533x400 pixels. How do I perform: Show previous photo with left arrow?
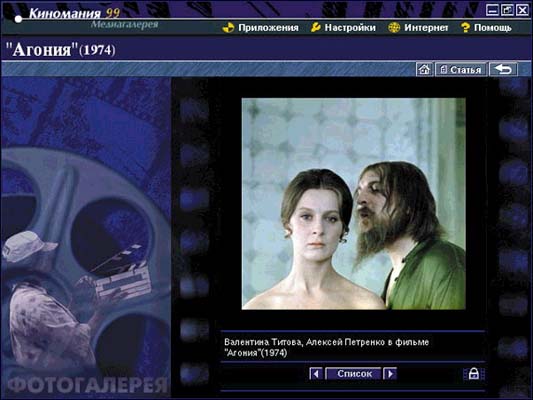click(316, 374)
